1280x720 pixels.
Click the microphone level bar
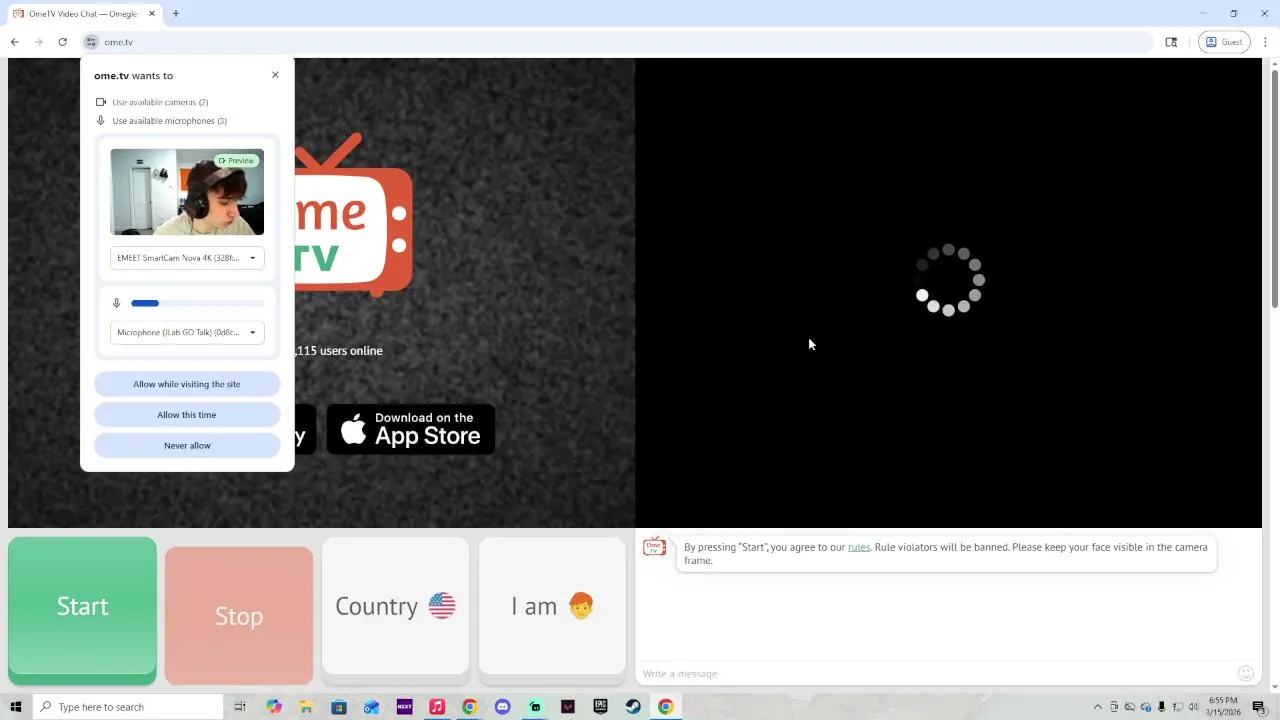[x=198, y=303]
